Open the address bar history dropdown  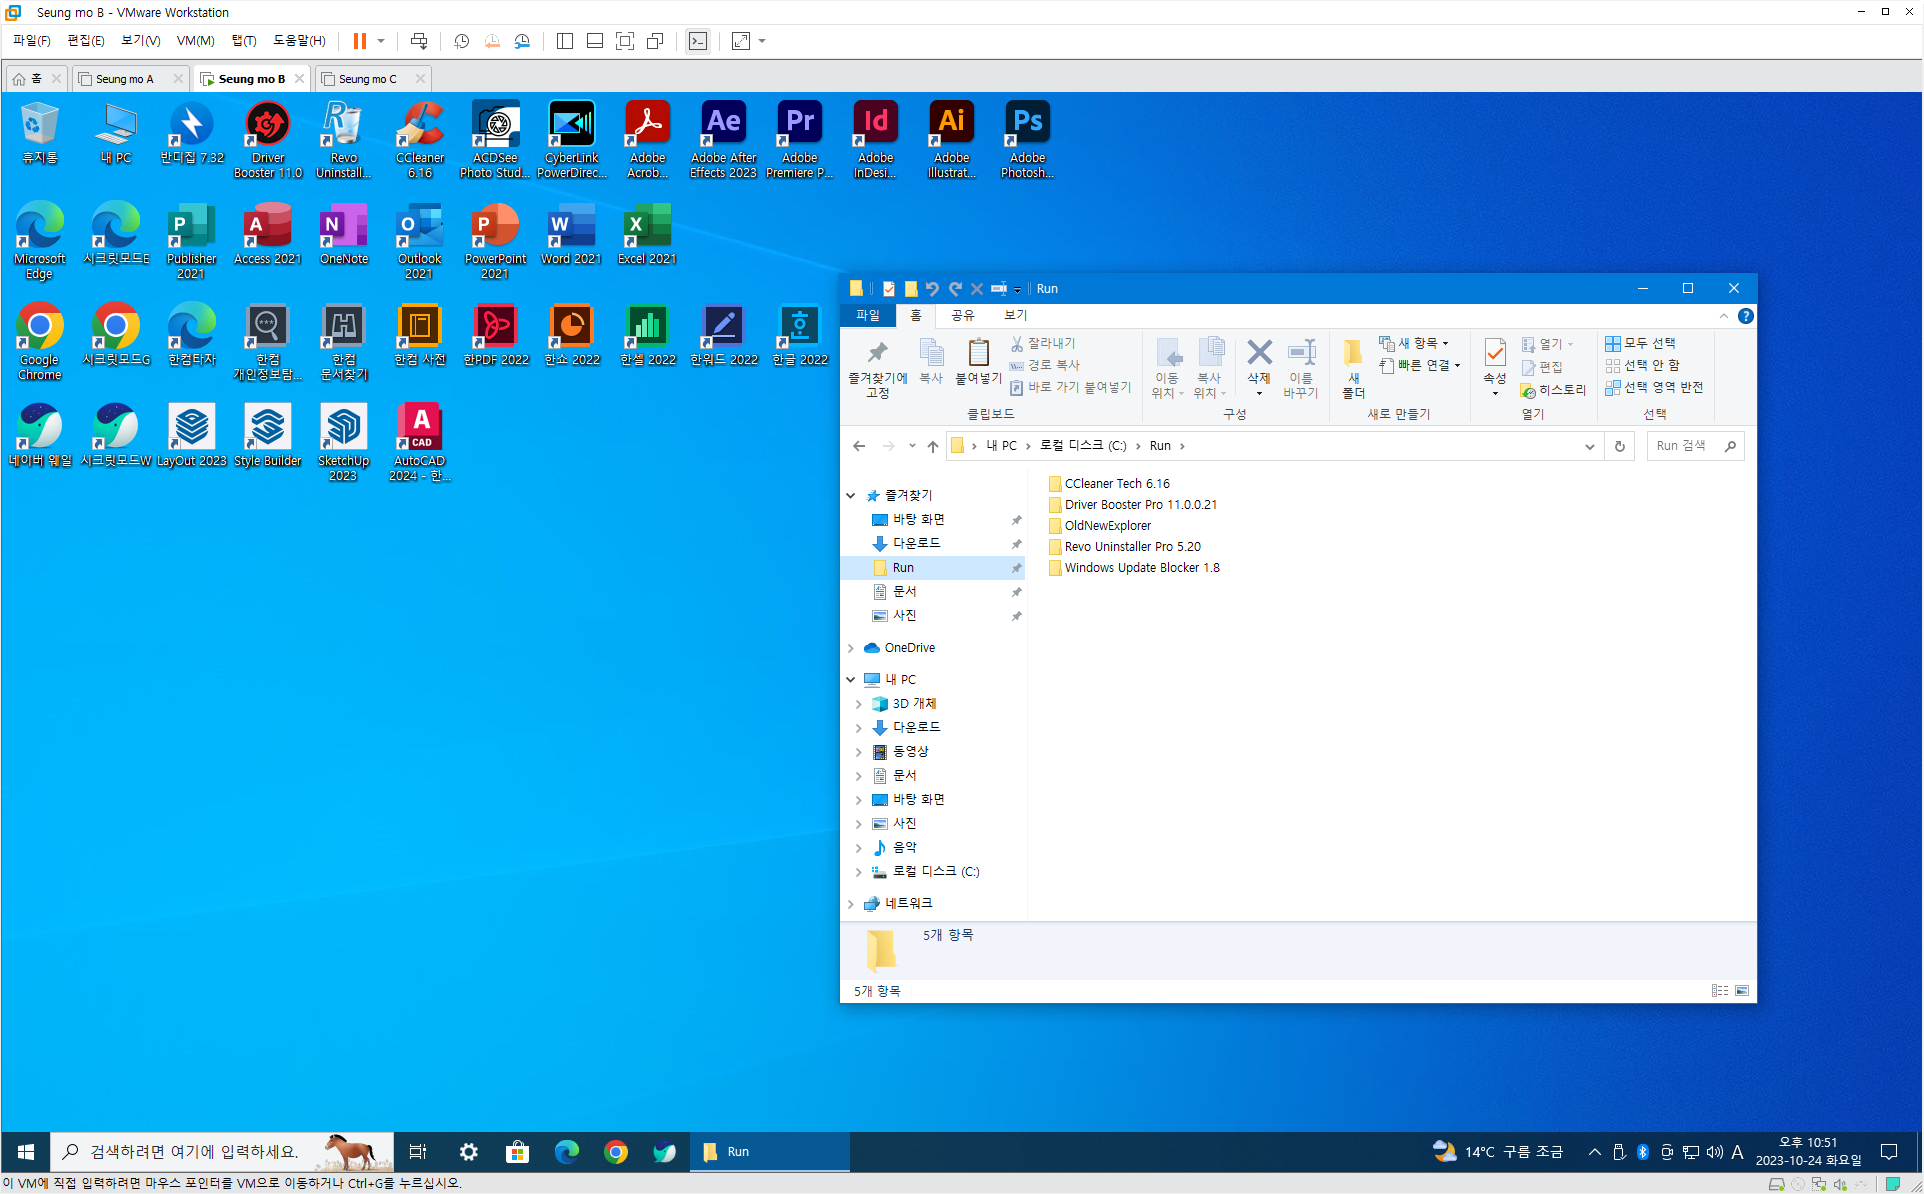point(1589,446)
